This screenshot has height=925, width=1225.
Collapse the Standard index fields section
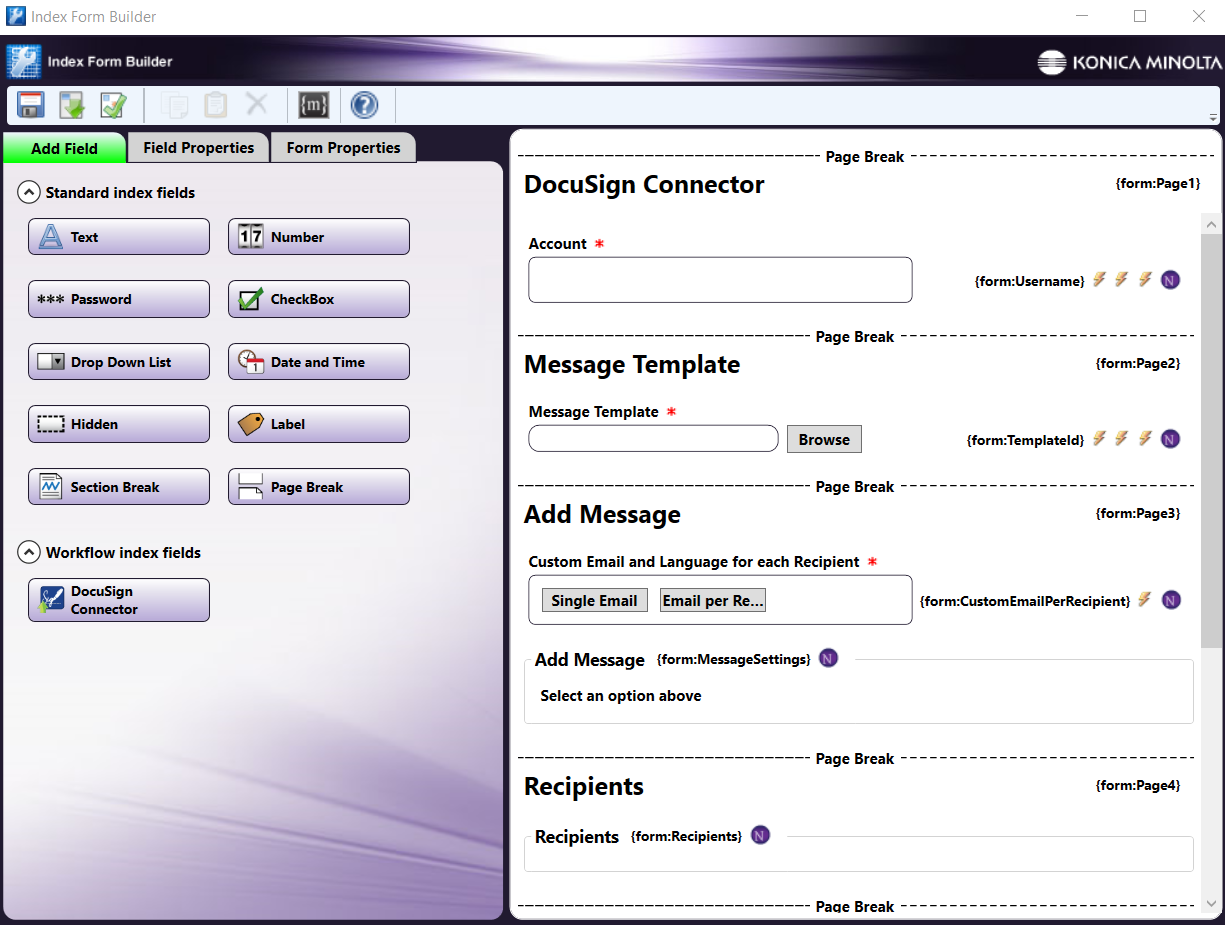point(29,192)
